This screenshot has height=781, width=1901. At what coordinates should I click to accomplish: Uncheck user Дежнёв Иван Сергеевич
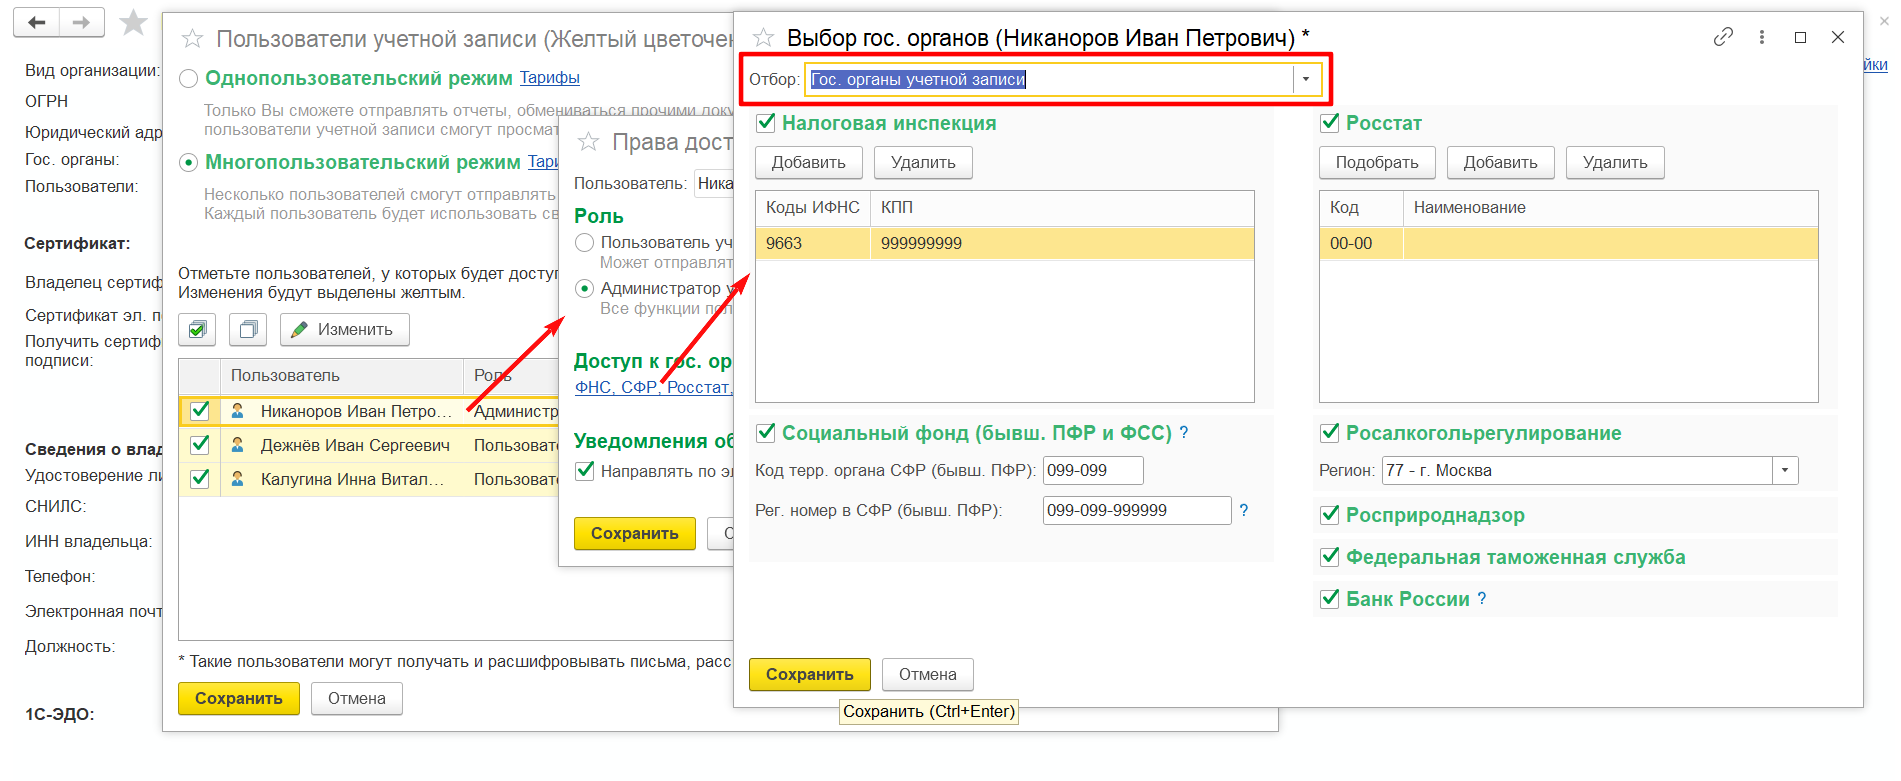click(200, 444)
